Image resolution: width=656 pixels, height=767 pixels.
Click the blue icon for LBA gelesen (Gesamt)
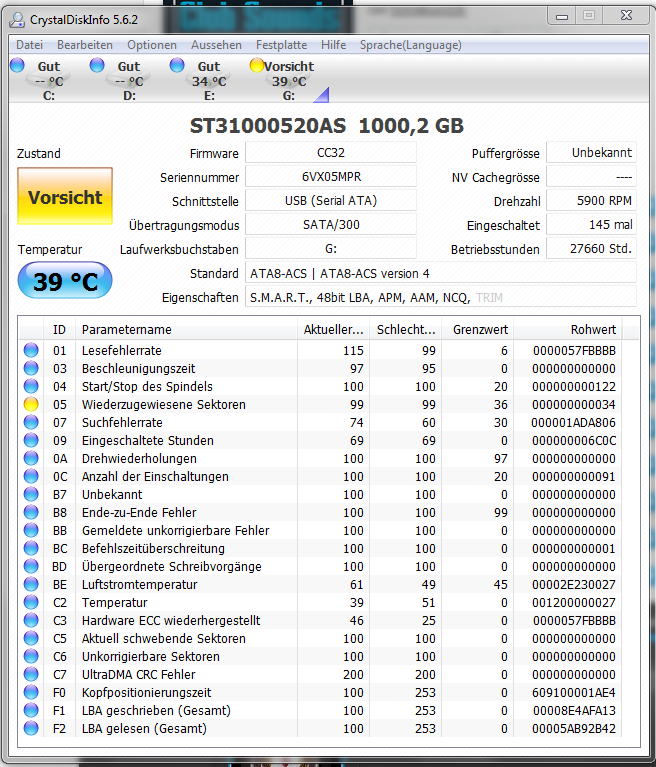pyautogui.click(x=31, y=728)
